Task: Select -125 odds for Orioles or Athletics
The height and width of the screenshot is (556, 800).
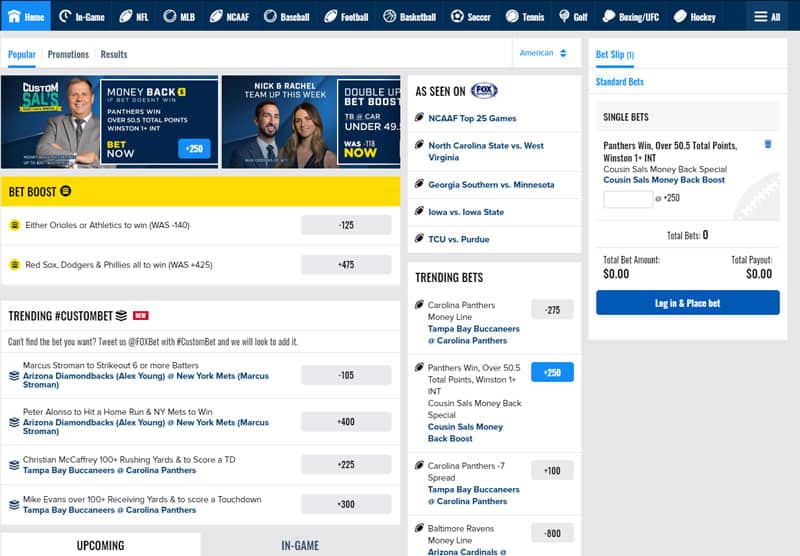Action: pyautogui.click(x=346, y=225)
